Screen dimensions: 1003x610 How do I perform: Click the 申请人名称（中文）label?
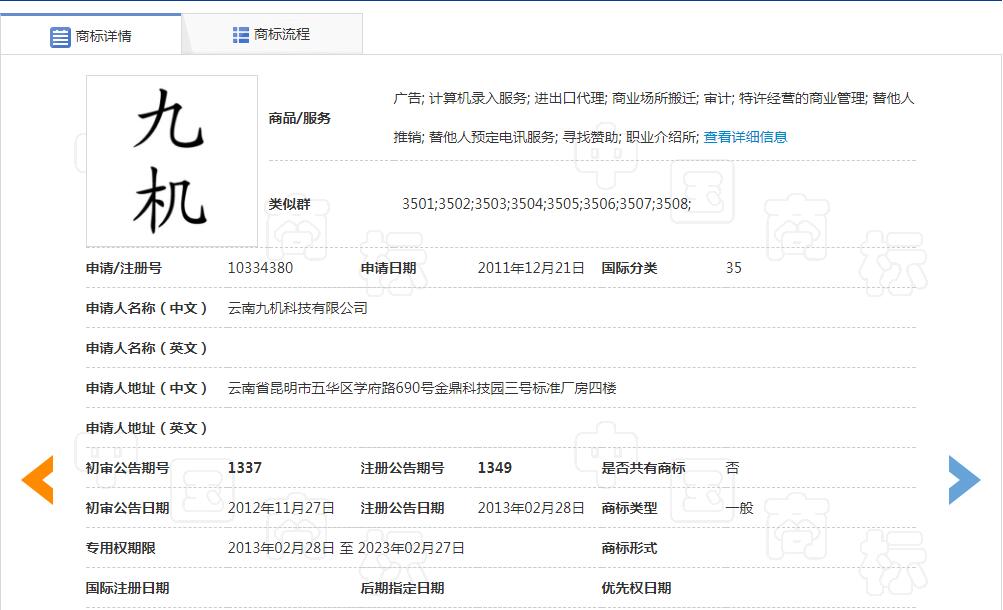146,308
